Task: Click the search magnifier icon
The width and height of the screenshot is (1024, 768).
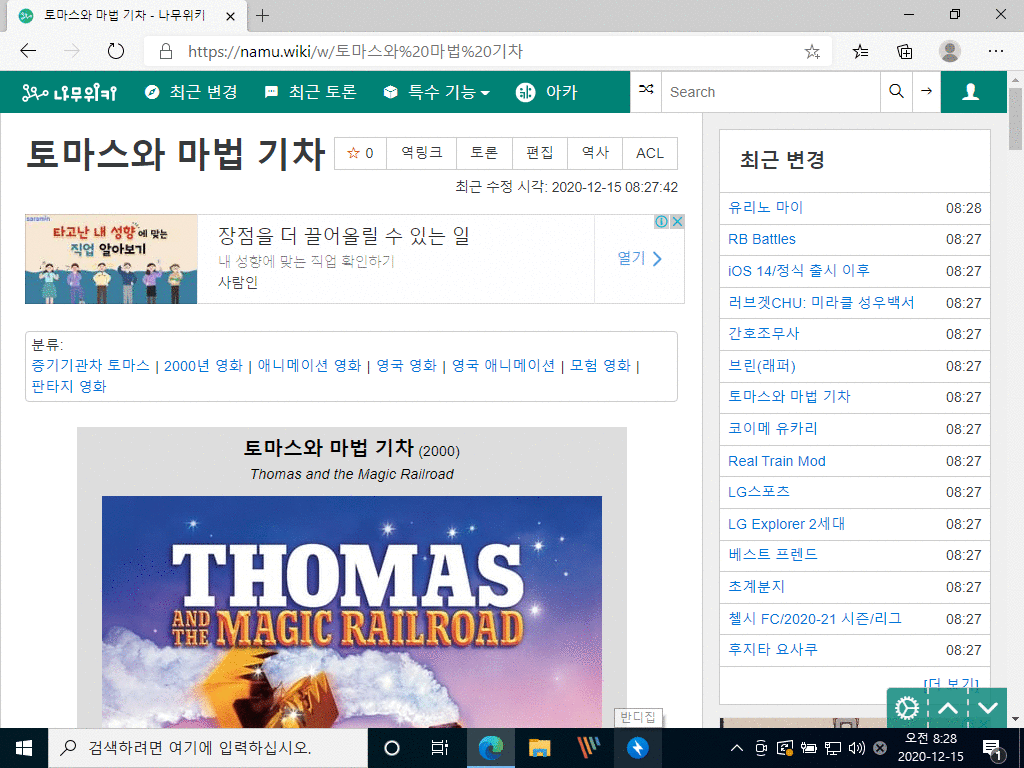Action: click(896, 91)
